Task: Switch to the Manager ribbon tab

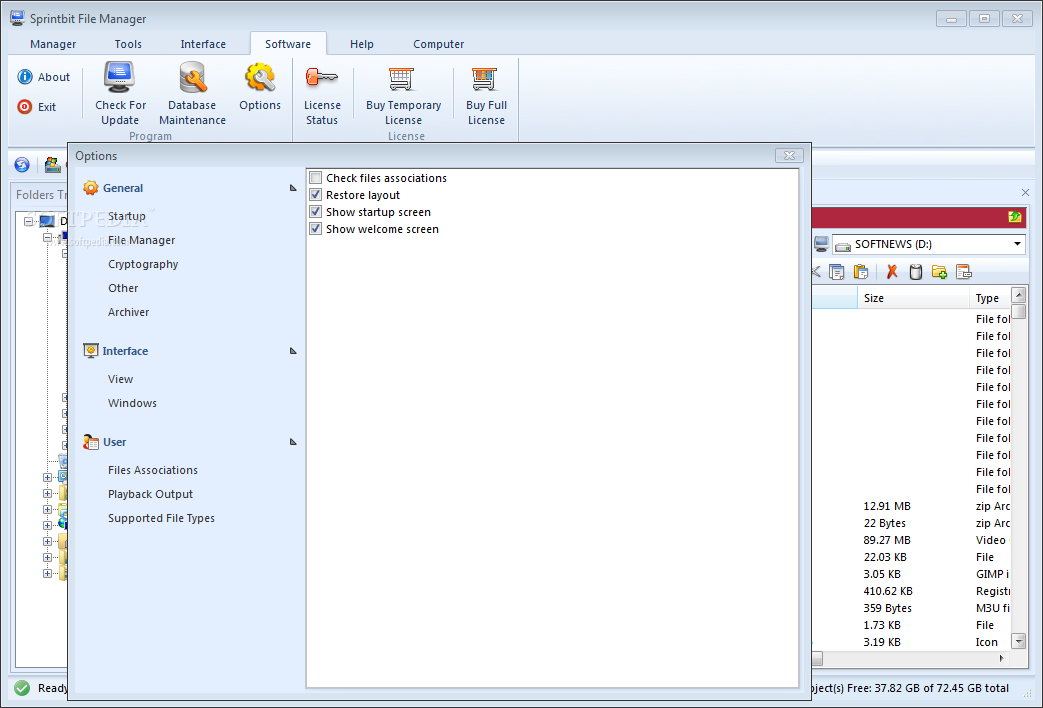Action: [53, 44]
